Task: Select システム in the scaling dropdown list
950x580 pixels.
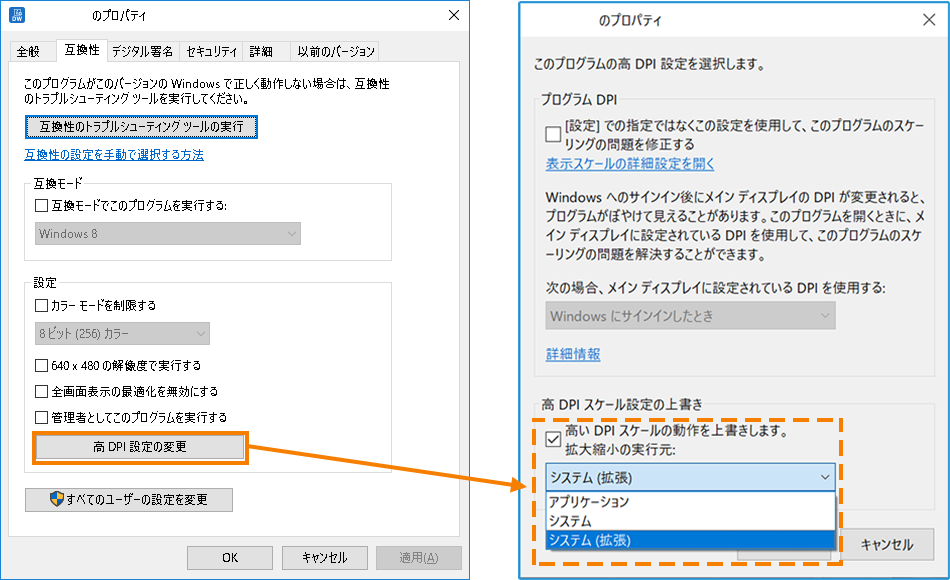Action: point(690,521)
